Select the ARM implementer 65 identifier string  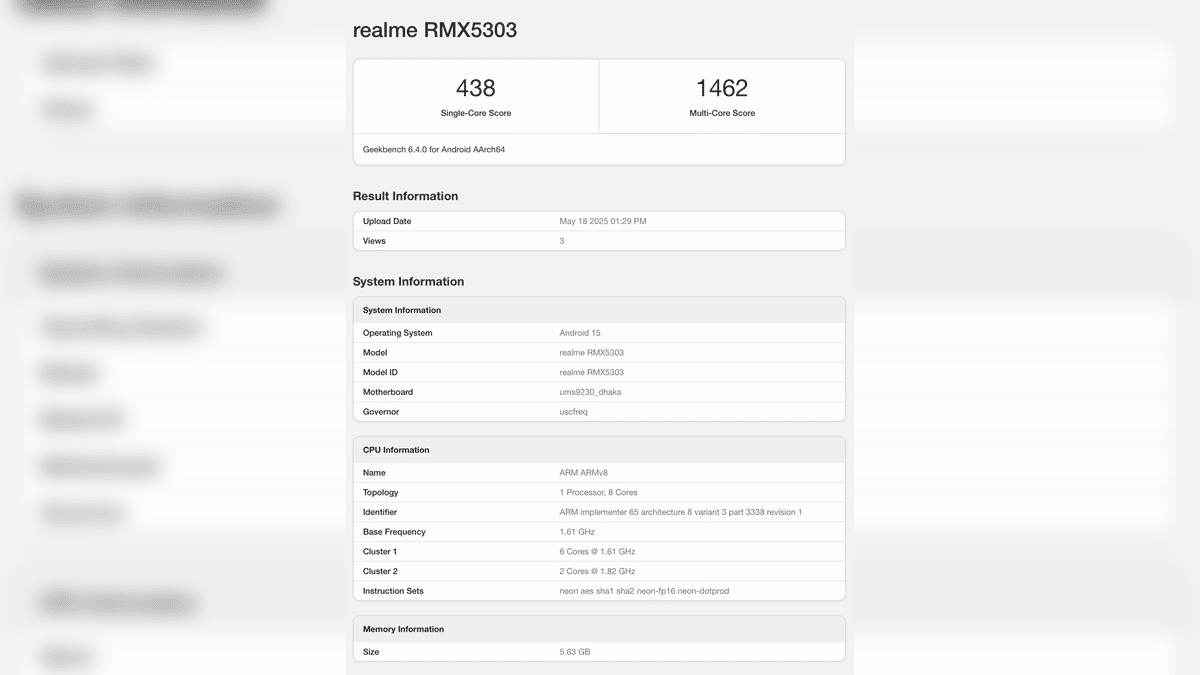[681, 512]
